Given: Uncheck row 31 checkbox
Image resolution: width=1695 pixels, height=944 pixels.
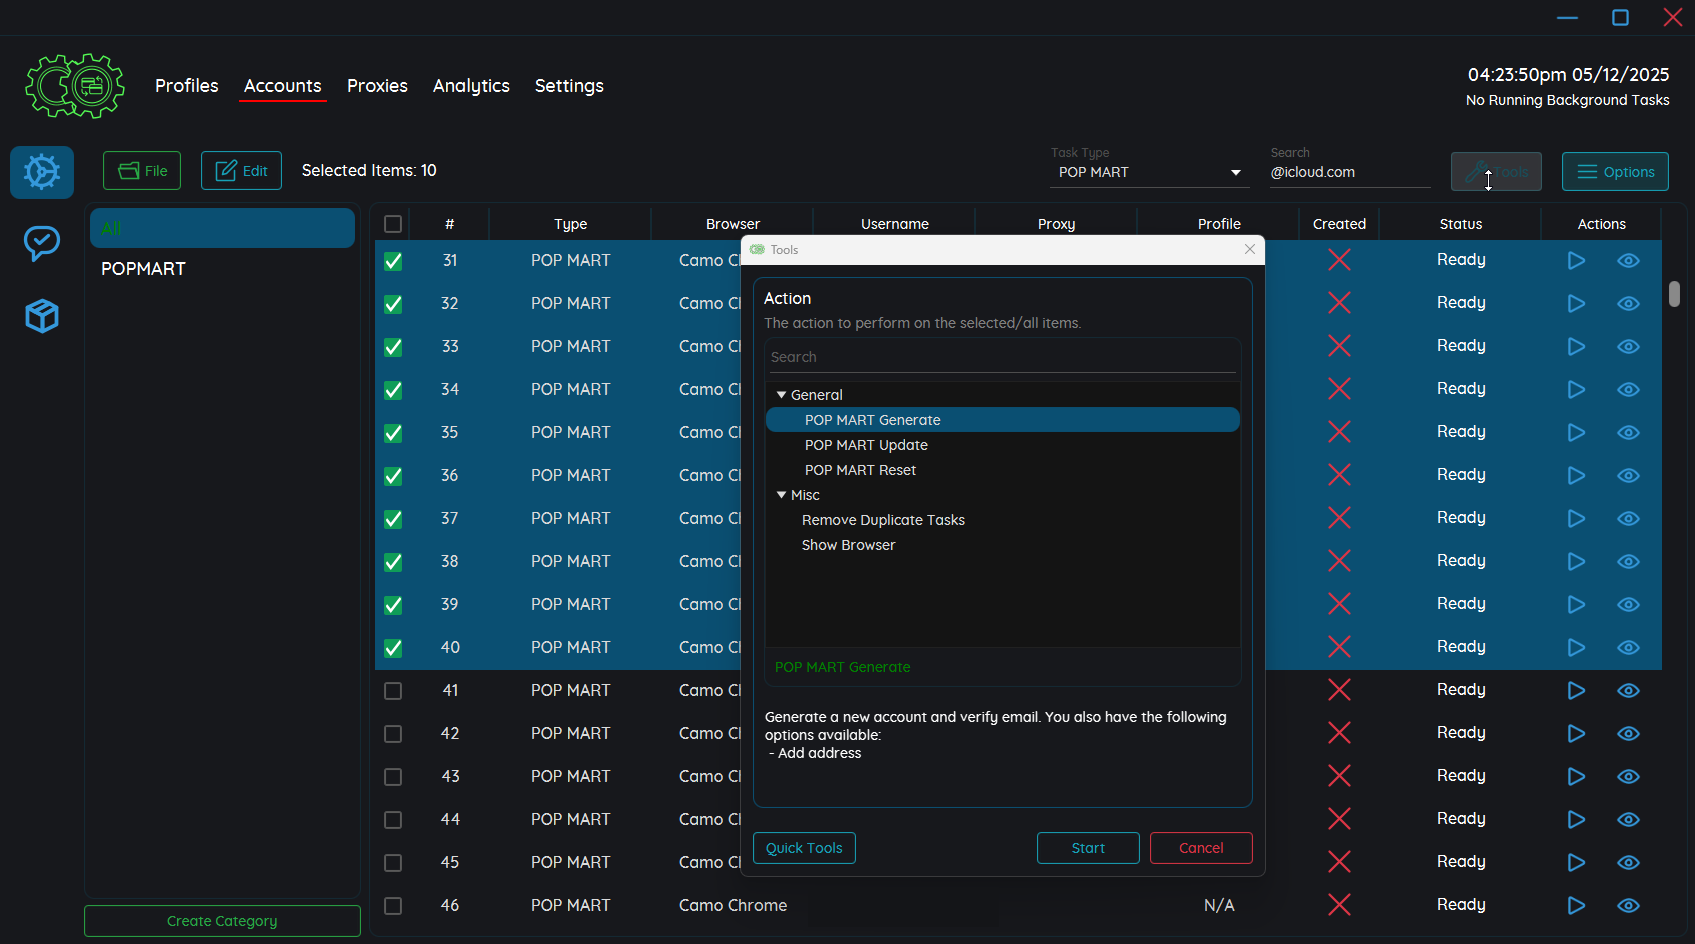Looking at the screenshot, I should point(393,261).
